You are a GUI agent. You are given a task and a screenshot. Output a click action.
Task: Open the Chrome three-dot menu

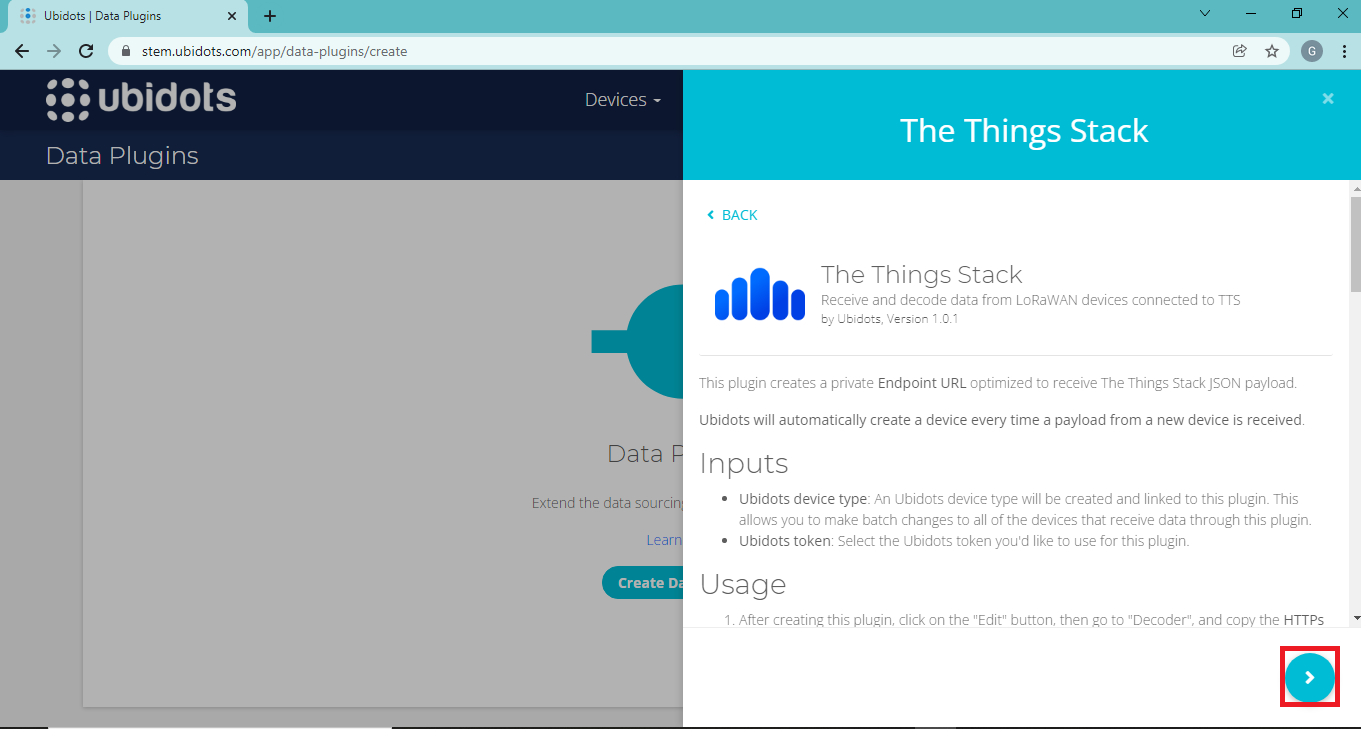click(x=1343, y=51)
